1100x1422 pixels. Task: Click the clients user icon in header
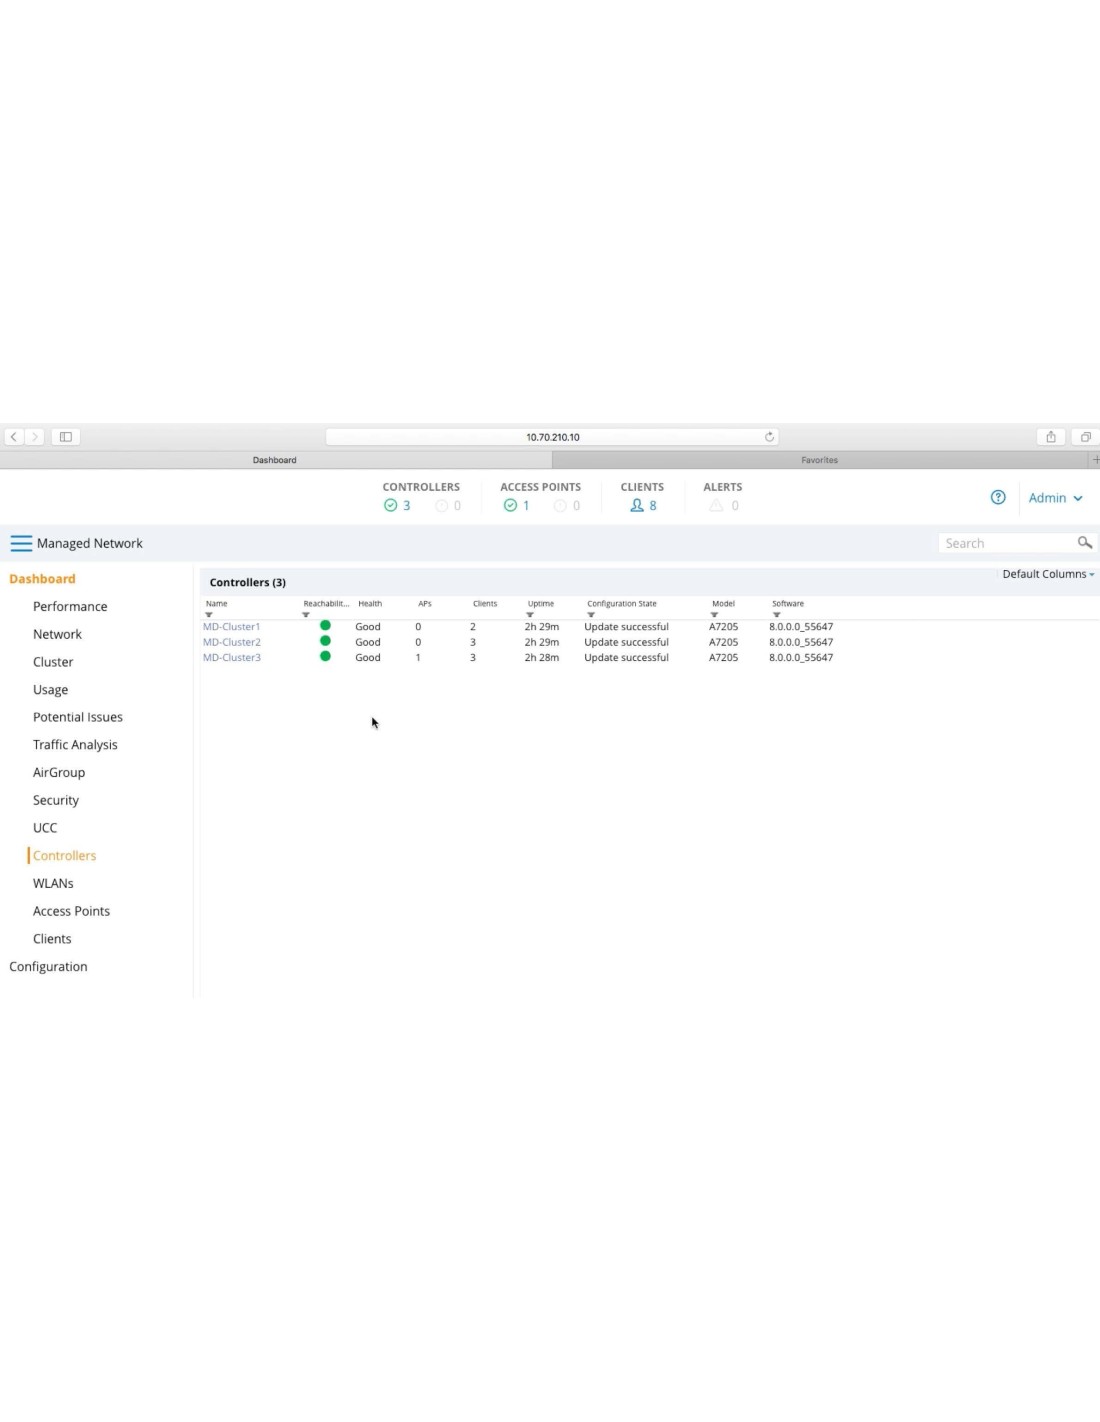[x=637, y=506]
